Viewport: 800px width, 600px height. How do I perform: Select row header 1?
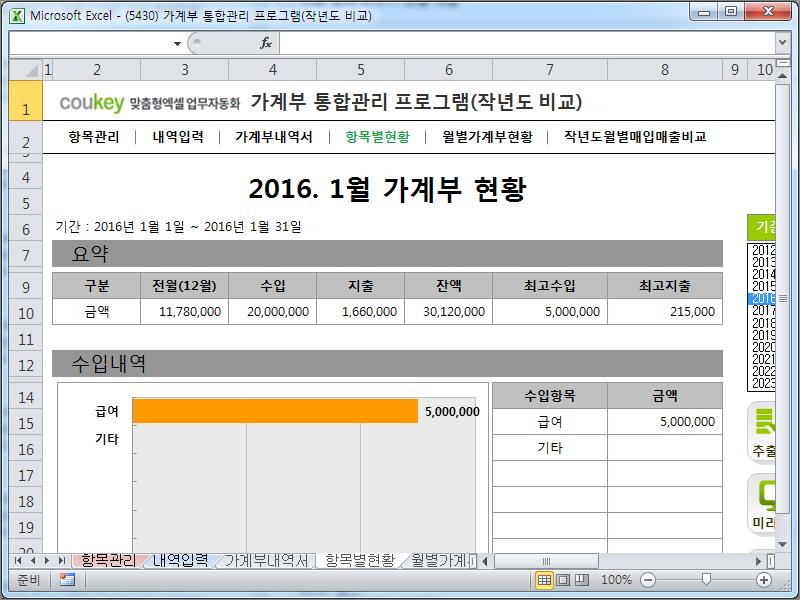point(26,101)
